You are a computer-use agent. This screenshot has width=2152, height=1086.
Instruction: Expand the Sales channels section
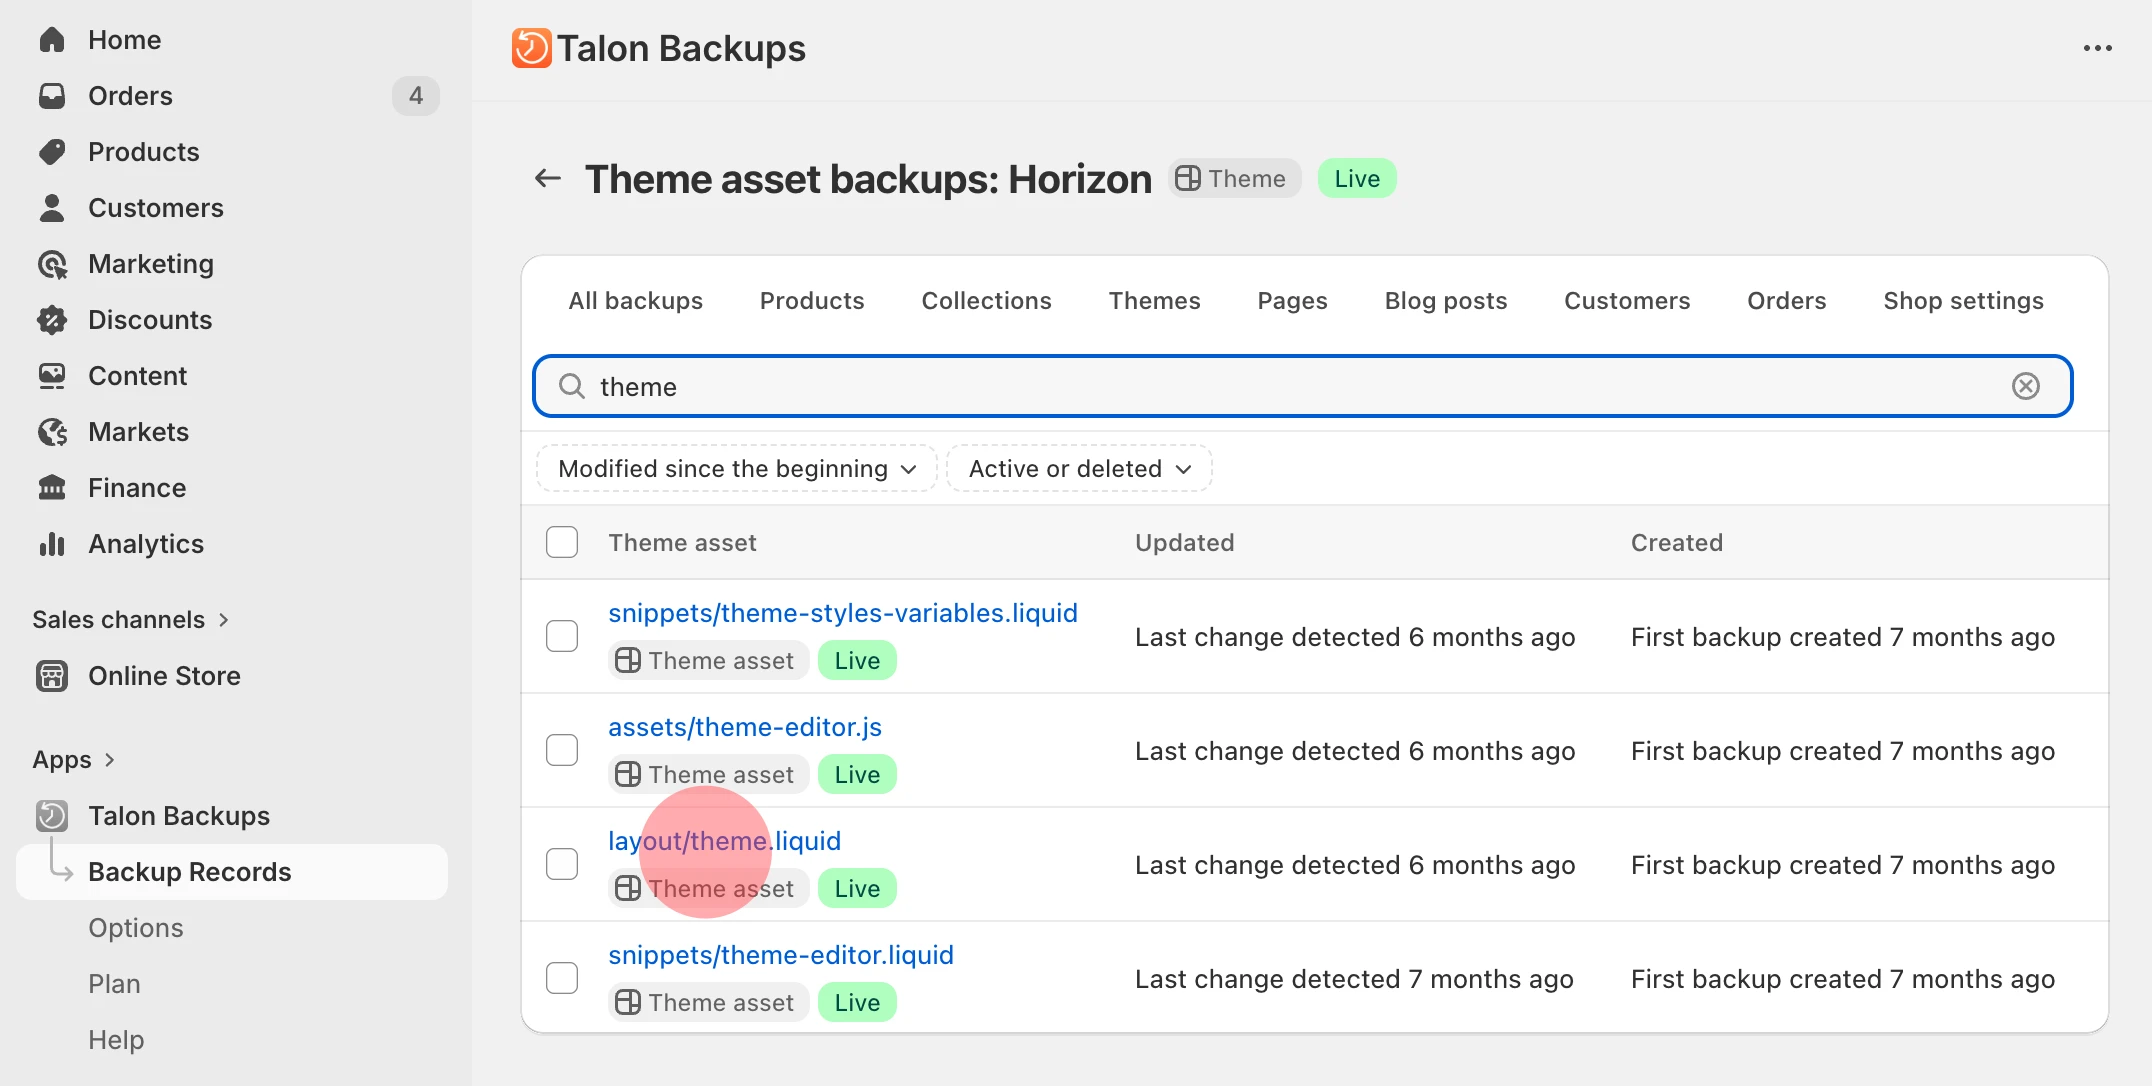[x=131, y=619]
